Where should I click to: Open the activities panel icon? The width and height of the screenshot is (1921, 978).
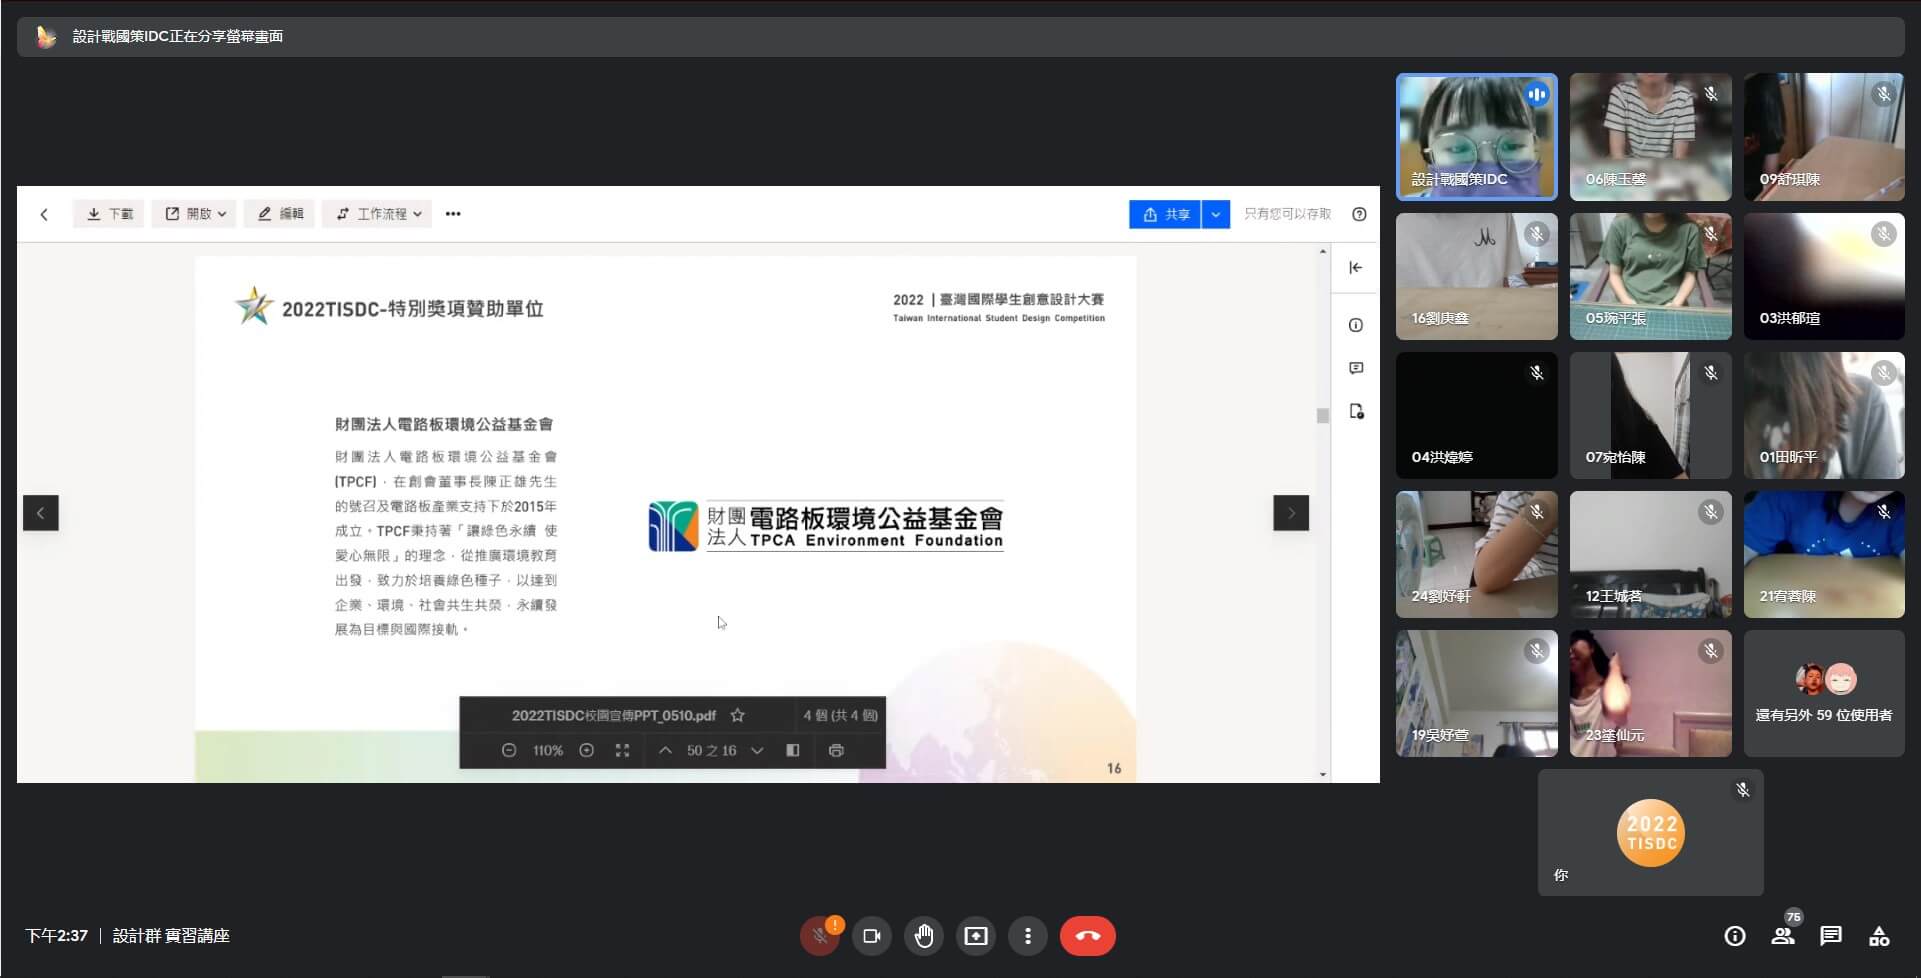pyautogui.click(x=1878, y=936)
